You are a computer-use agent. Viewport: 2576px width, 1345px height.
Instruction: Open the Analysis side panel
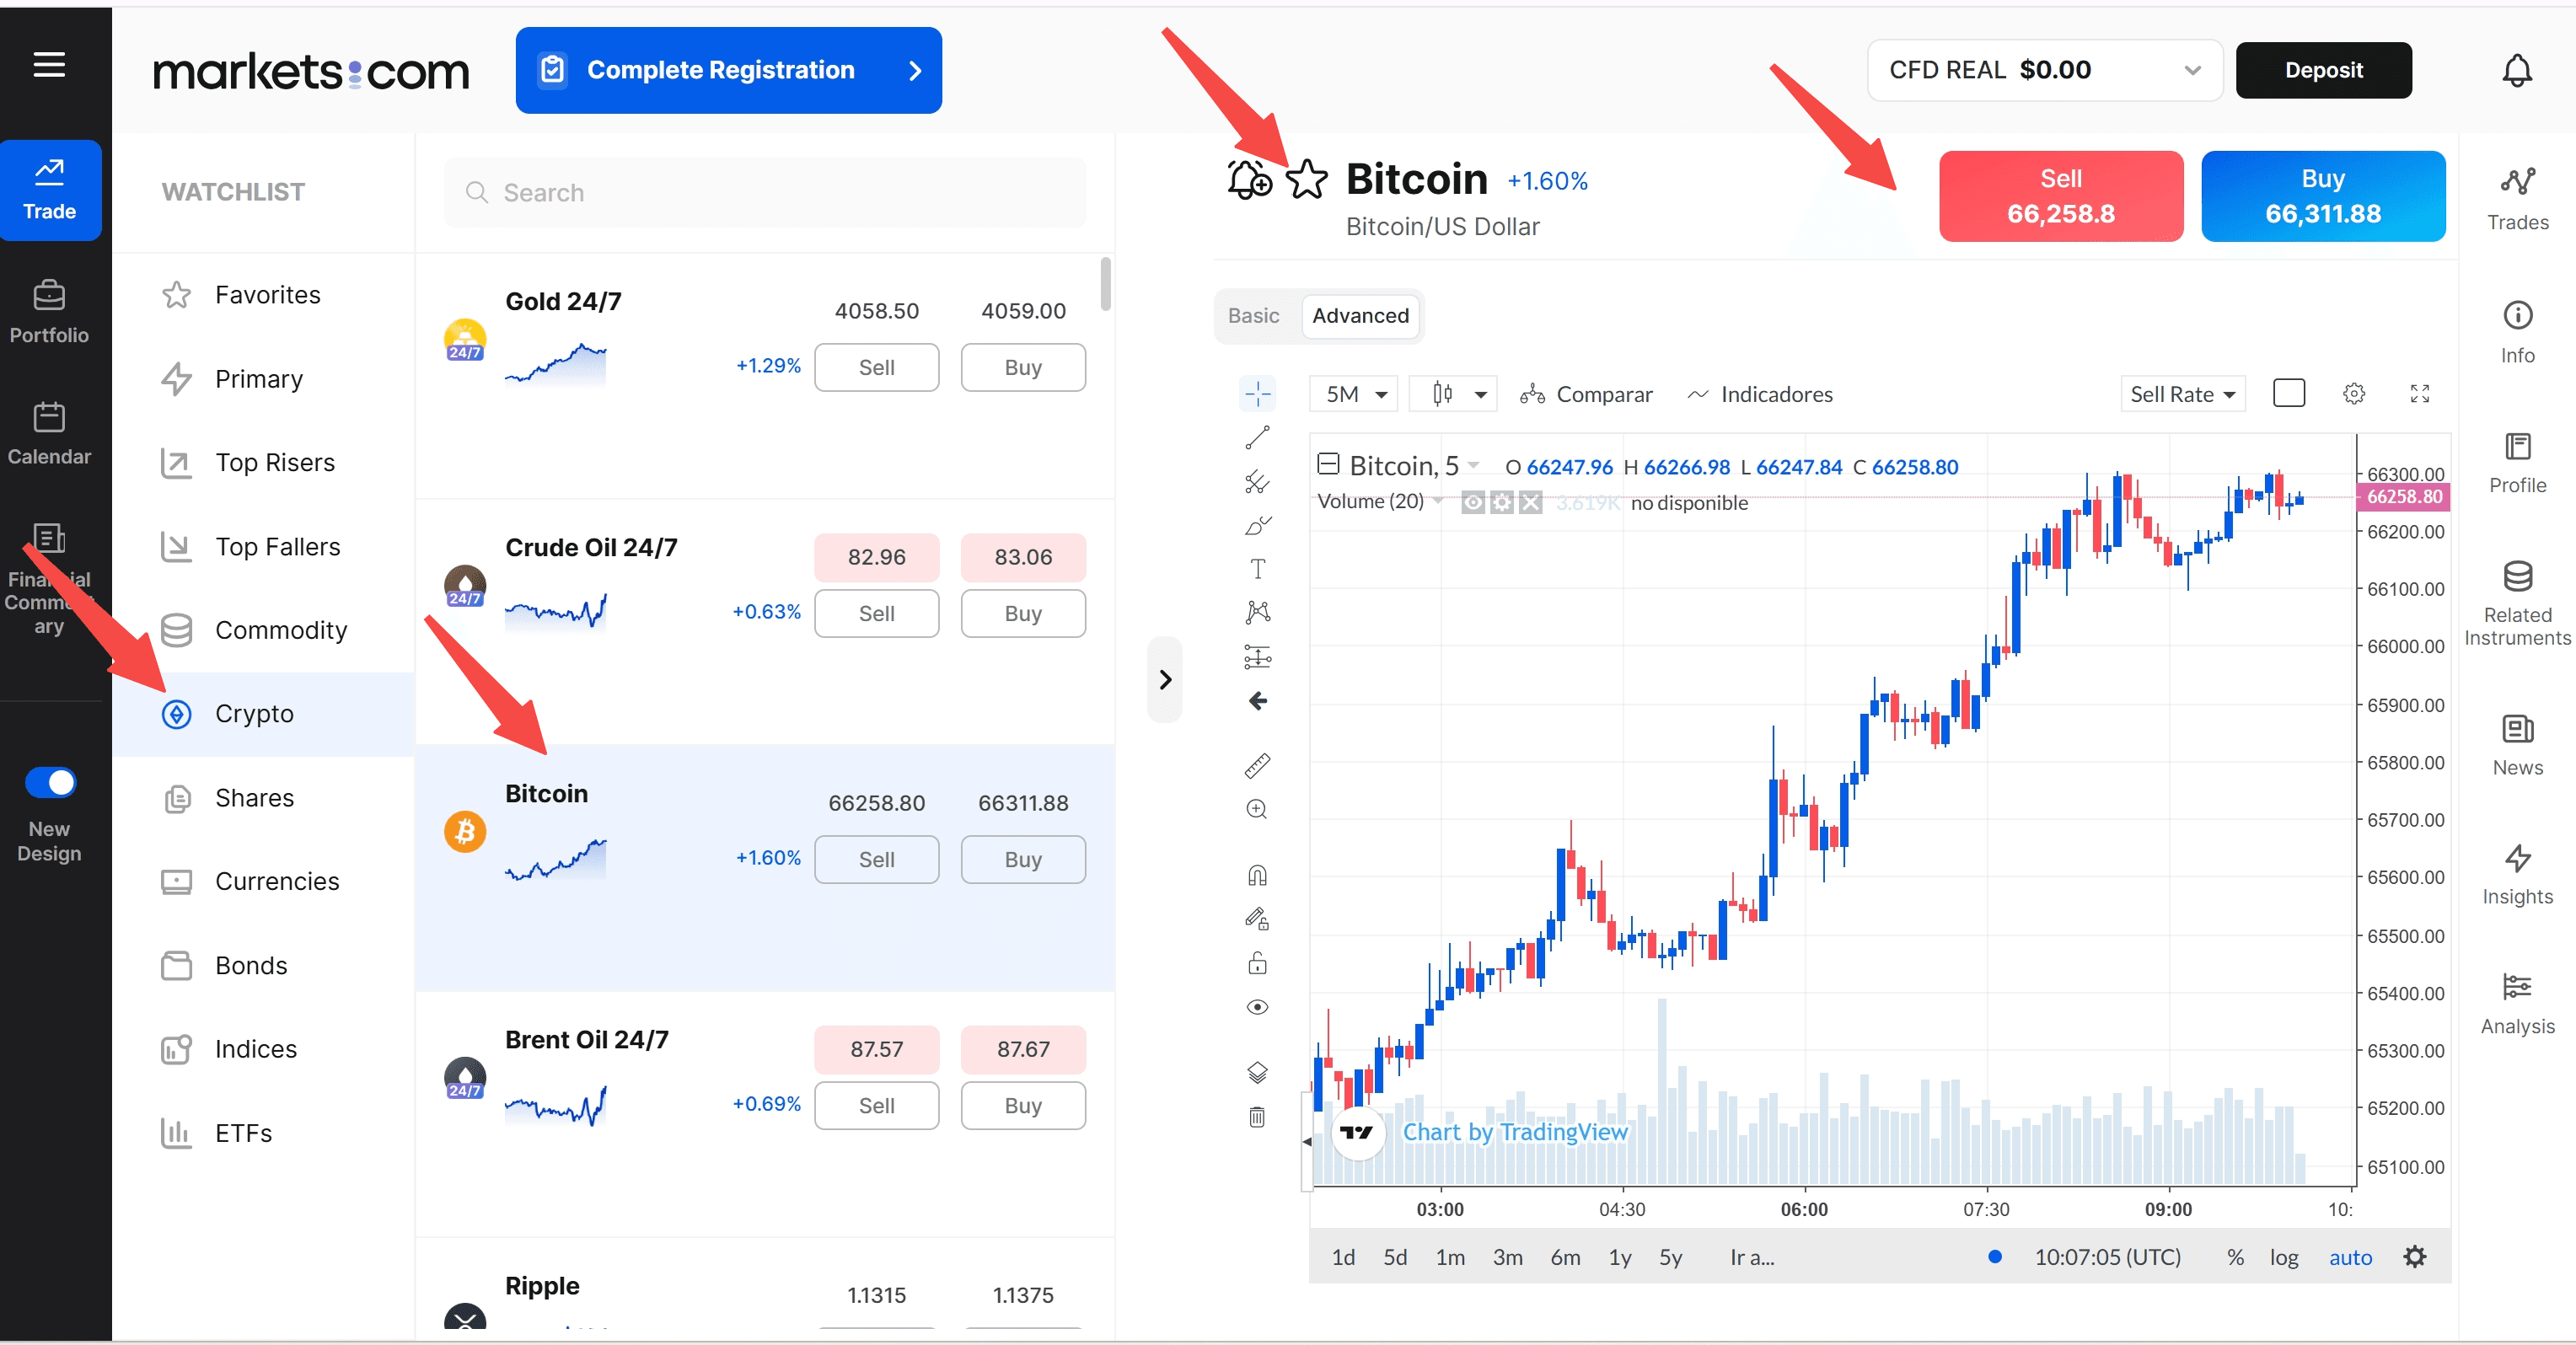click(2517, 1004)
